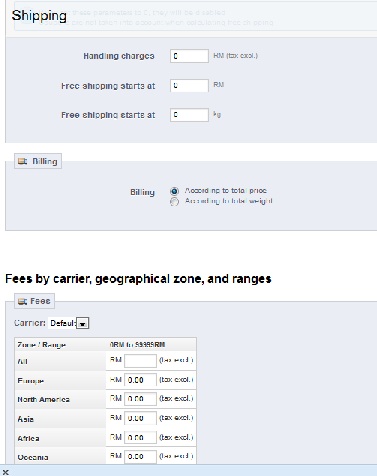Image resolution: width=377 pixels, height=476 pixels.
Task: Click the All zones fee field
Action: click(140, 361)
